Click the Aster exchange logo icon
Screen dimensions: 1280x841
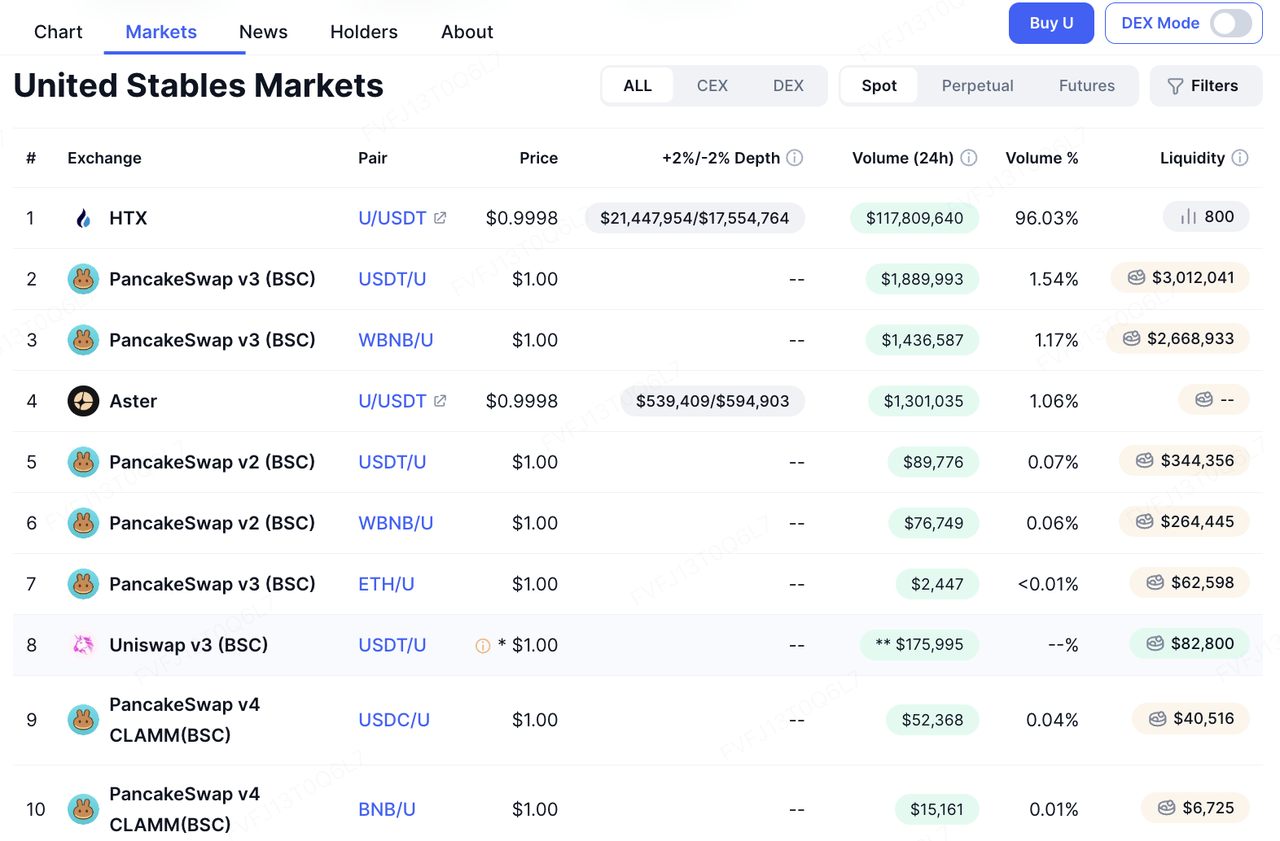coord(83,401)
